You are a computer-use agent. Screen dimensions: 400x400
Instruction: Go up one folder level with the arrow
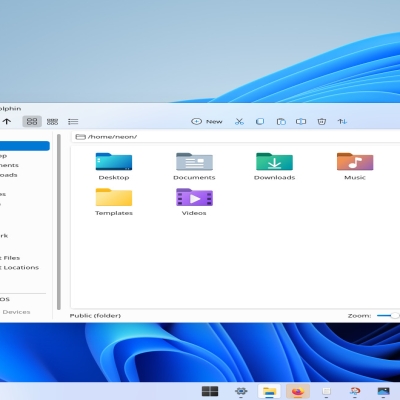pyautogui.click(x=7, y=122)
